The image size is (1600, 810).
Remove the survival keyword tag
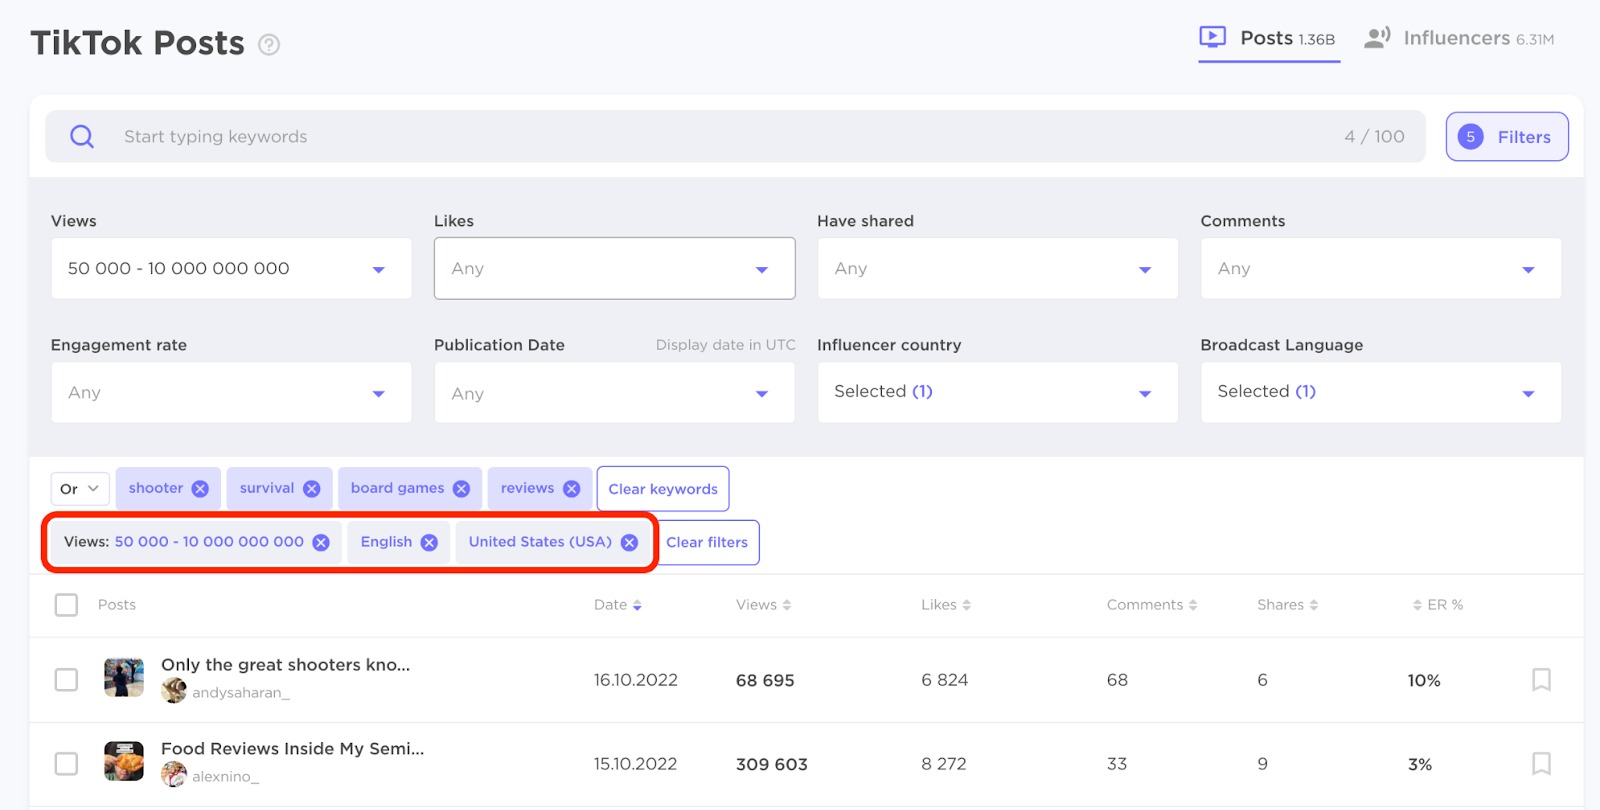coord(312,489)
